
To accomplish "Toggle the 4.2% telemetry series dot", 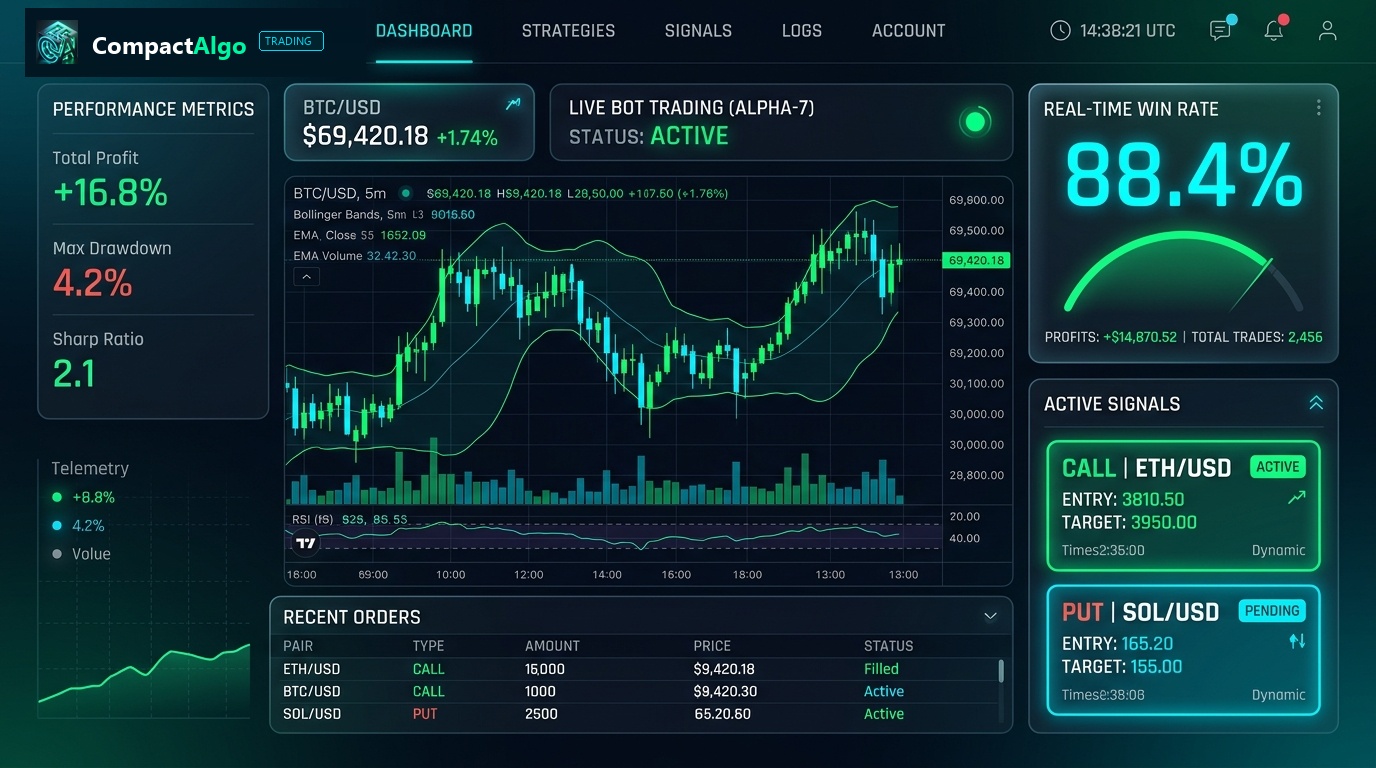I will 57,525.
